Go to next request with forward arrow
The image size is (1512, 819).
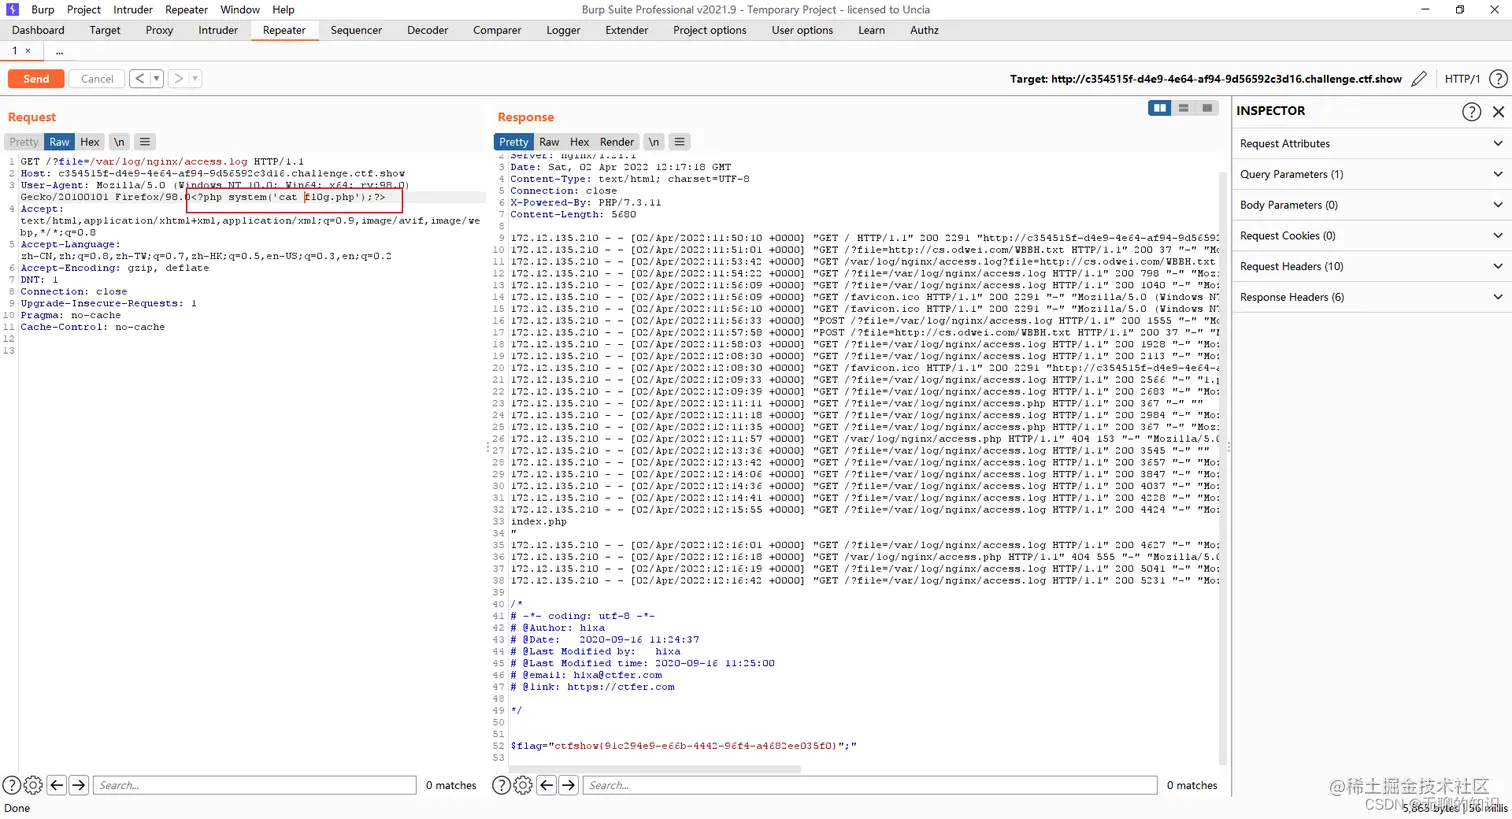pos(178,78)
